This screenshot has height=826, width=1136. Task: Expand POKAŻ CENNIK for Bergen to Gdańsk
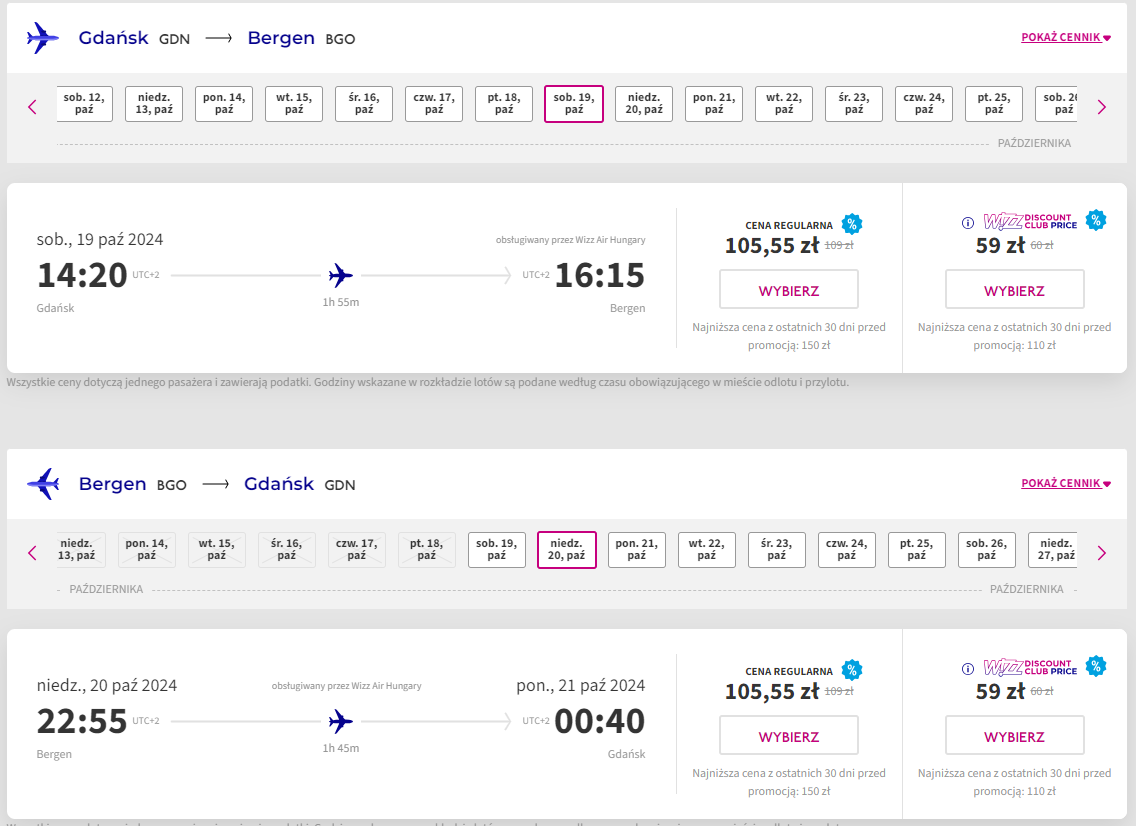(1066, 483)
